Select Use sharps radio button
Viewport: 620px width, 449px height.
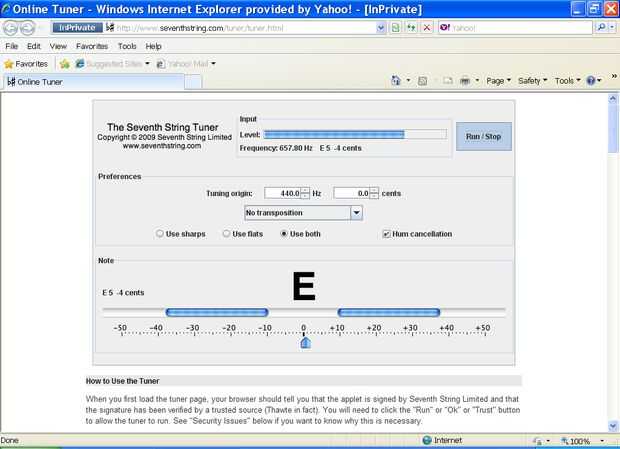click(160, 234)
